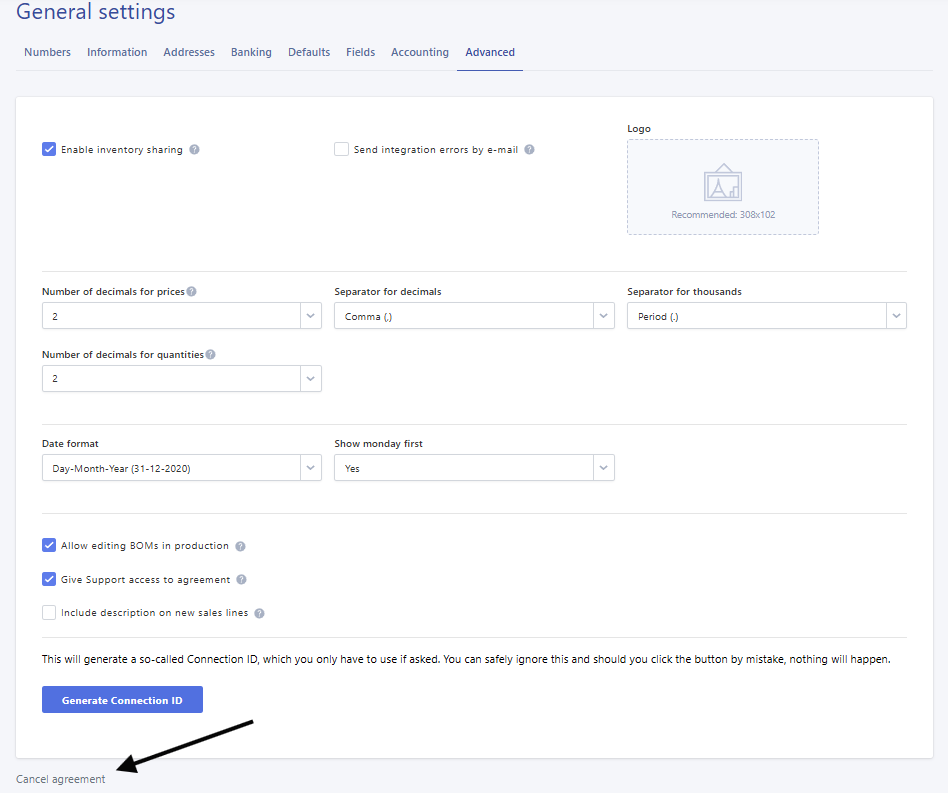948x793 pixels.
Task: Check Include description on new sales lines
Action: tap(49, 613)
